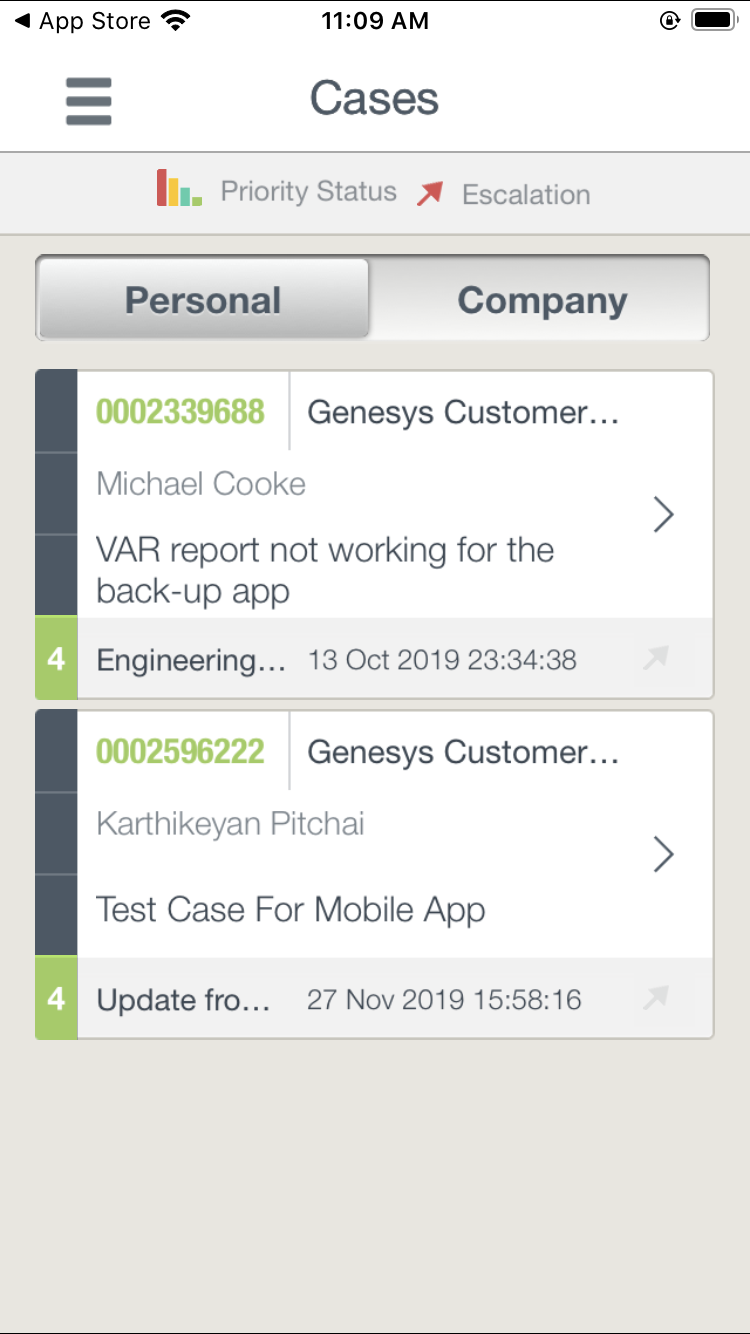
Task: Select the Michael Cooke contact name
Action: (201, 484)
